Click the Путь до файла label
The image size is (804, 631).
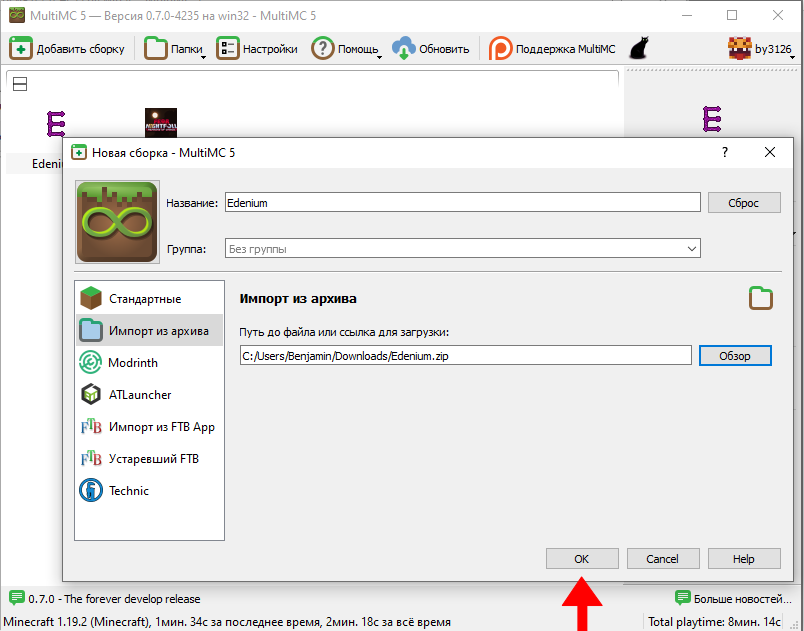pyautogui.click(x=344, y=332)
